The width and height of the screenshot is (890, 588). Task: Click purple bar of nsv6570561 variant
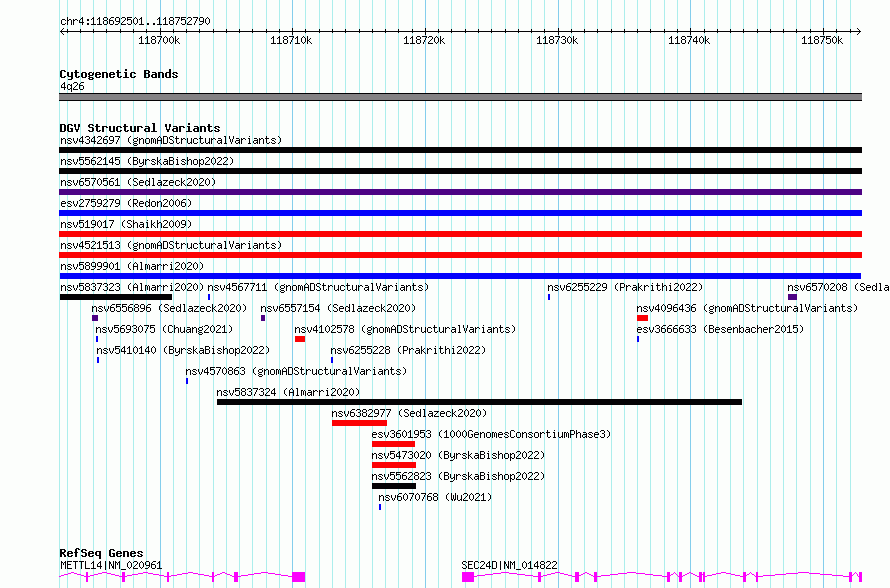pyautogui.click(x=460, y=192)
